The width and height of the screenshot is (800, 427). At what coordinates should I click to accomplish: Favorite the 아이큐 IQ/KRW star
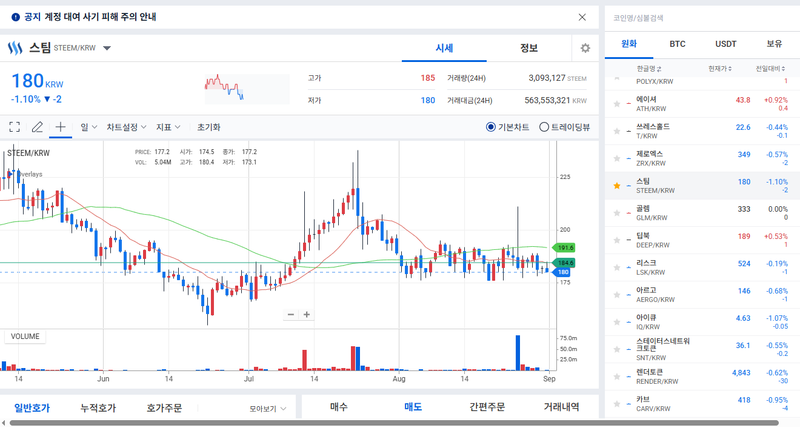coord(617,322)
